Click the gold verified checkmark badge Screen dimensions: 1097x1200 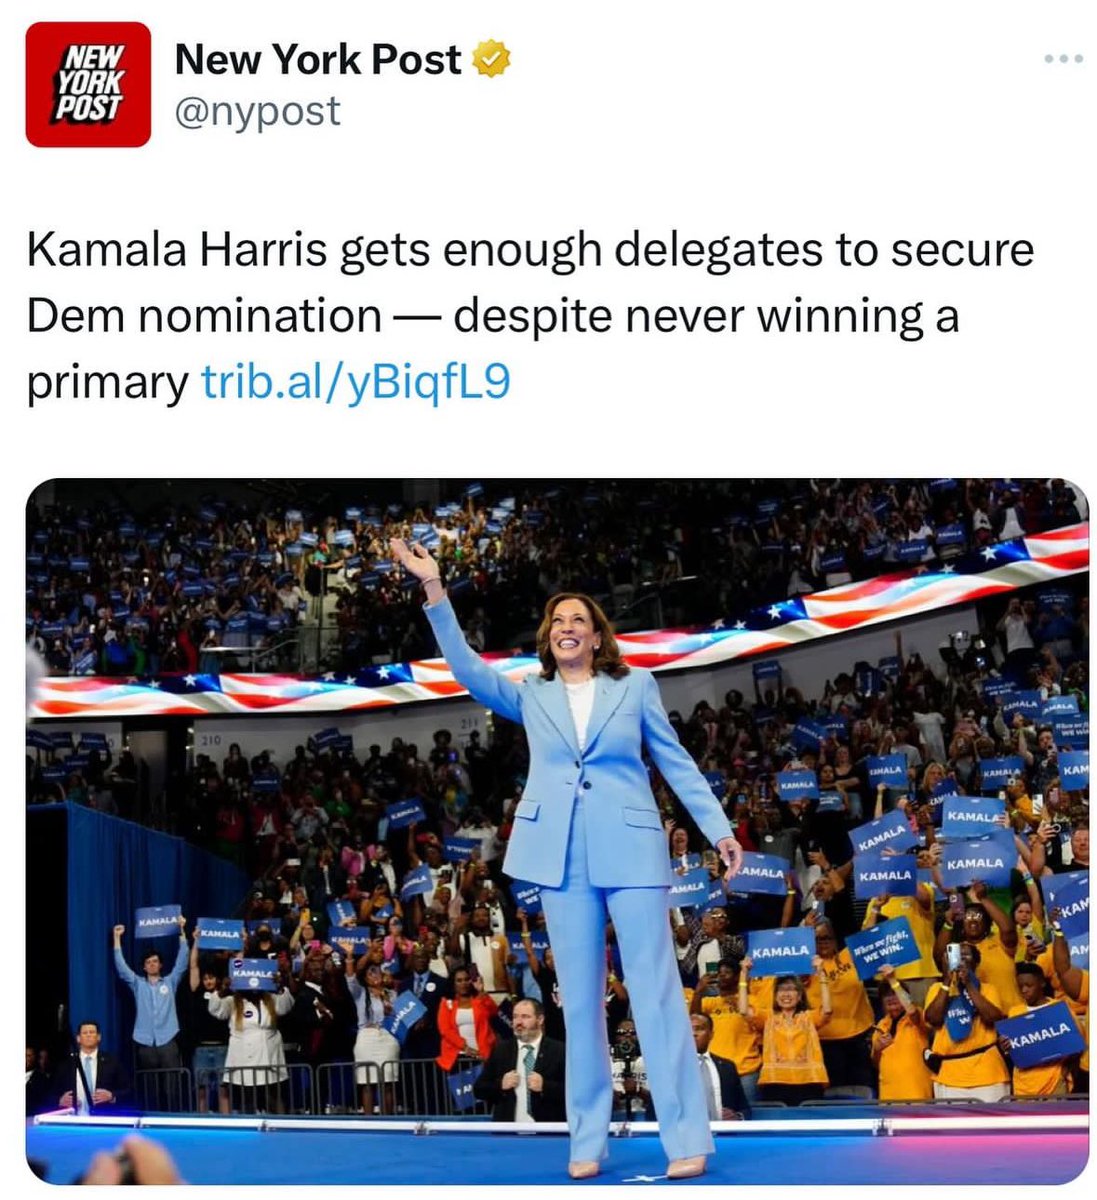[x=492, y=61]
